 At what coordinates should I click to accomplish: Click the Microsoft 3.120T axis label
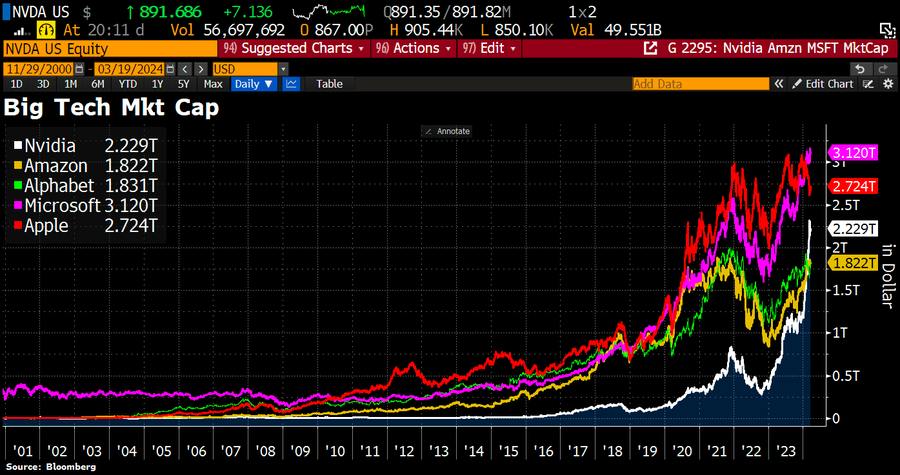[x=853, y=153]
